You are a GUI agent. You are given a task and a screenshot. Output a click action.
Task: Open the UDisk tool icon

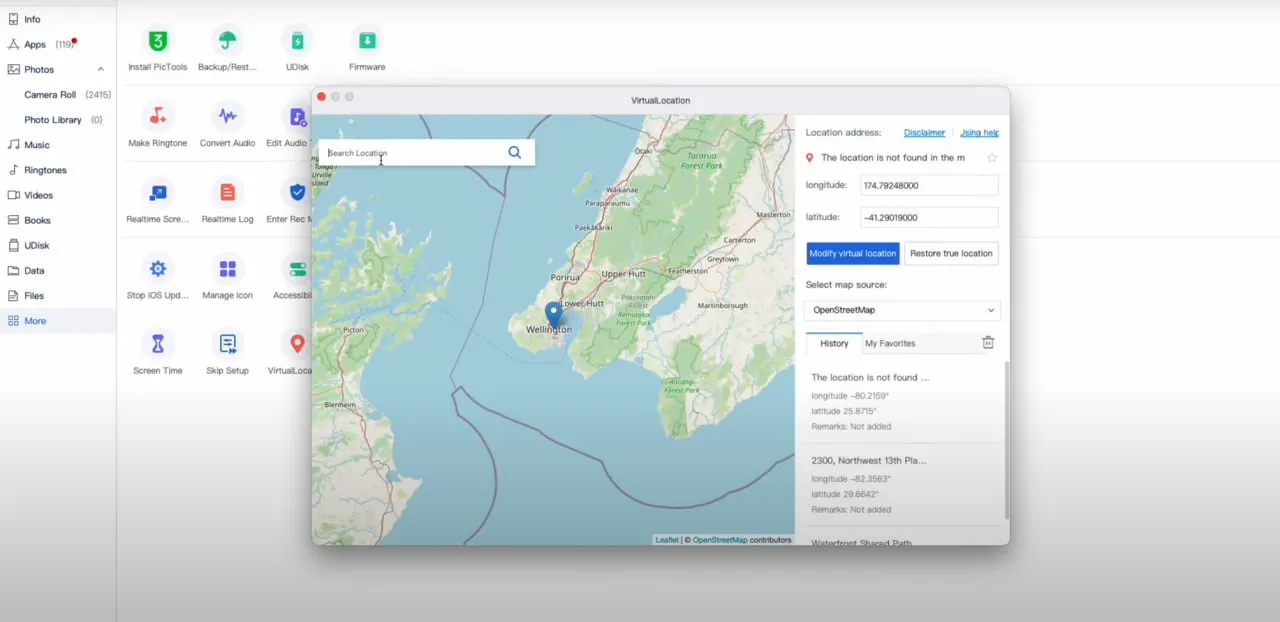pyautogui.click(x=297, y=41)
